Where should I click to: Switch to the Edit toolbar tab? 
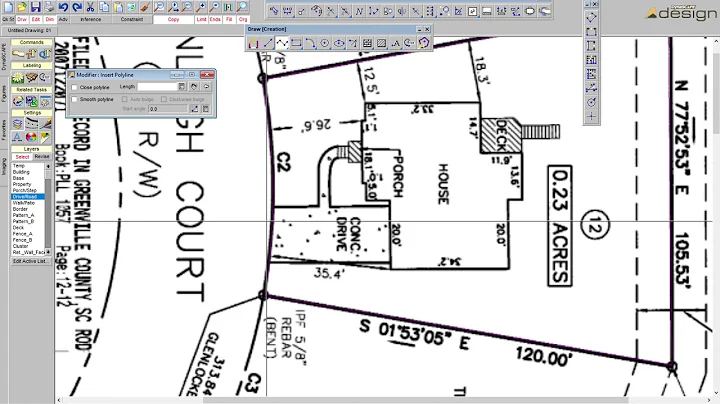(x=36, y=19)
